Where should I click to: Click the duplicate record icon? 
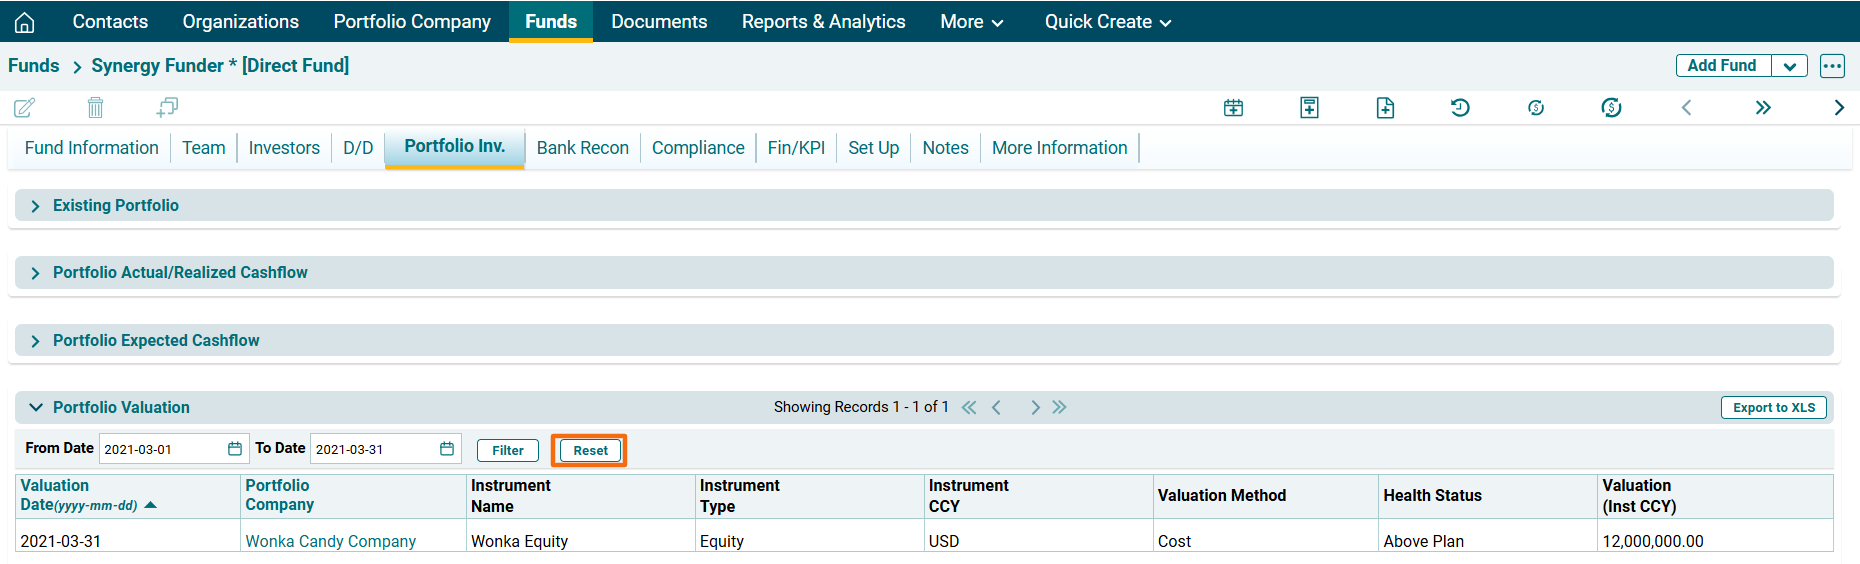click(x=167, y=107)
